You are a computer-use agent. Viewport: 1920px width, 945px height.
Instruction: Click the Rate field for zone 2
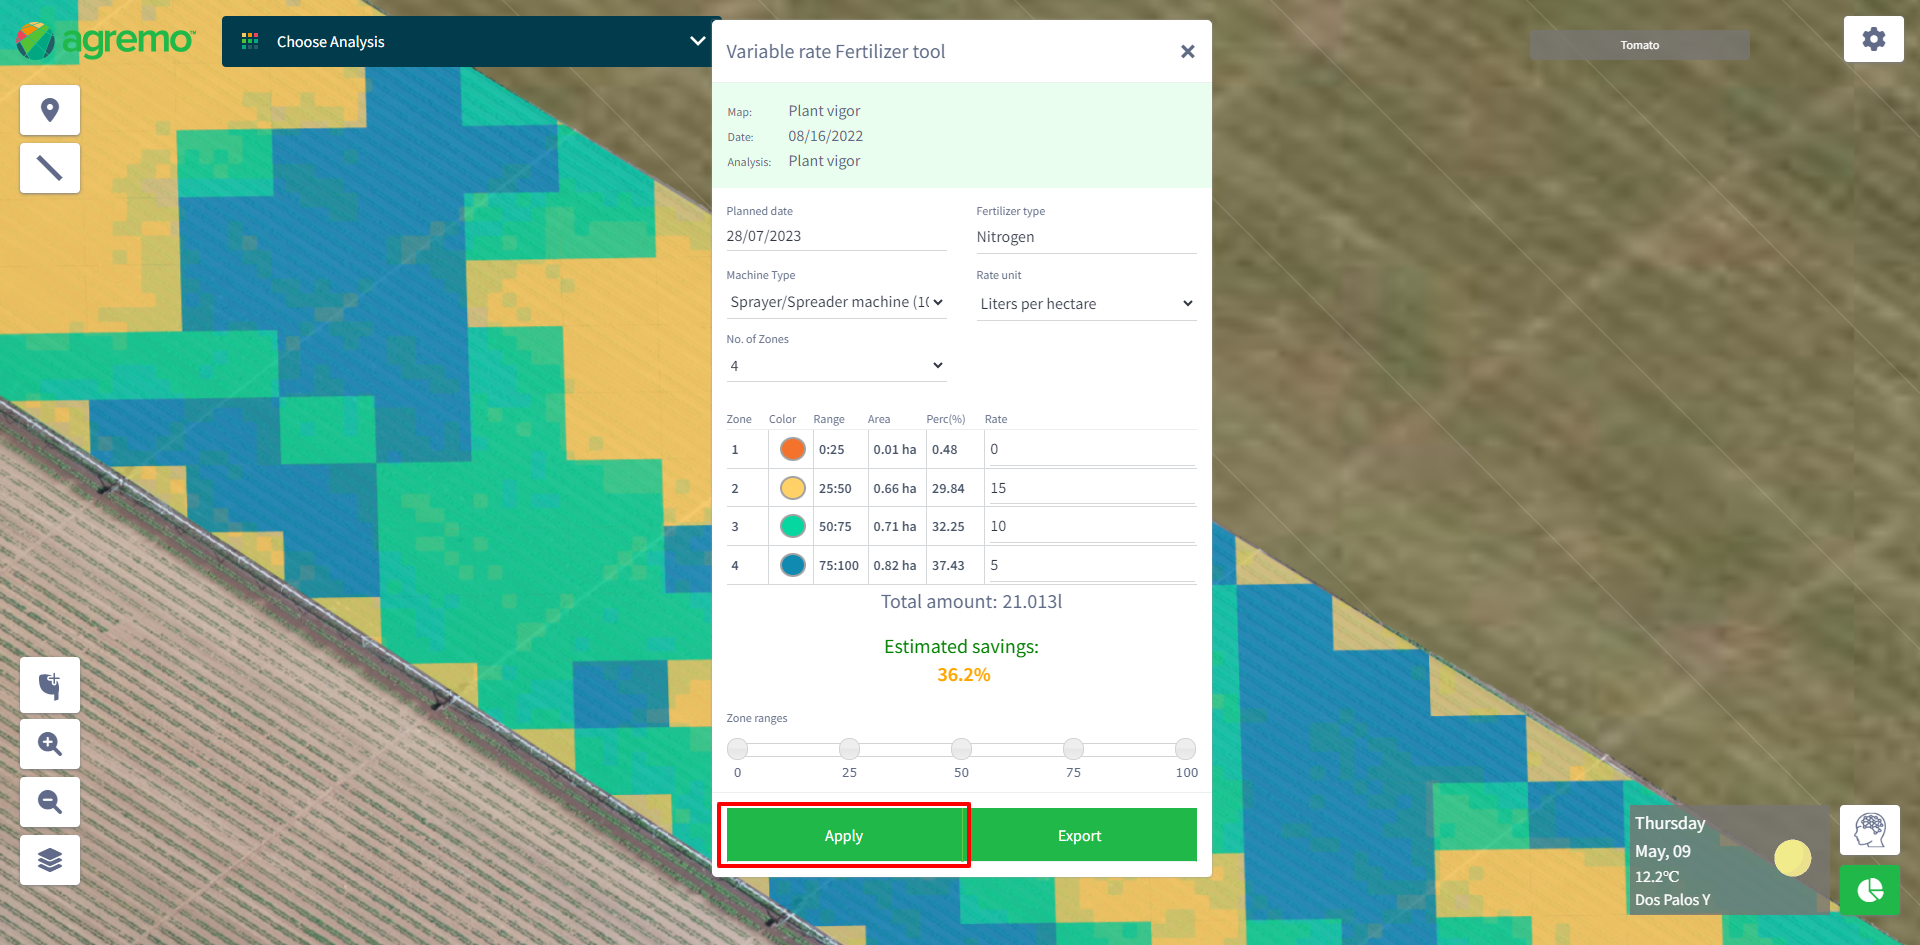point(1090,488)
